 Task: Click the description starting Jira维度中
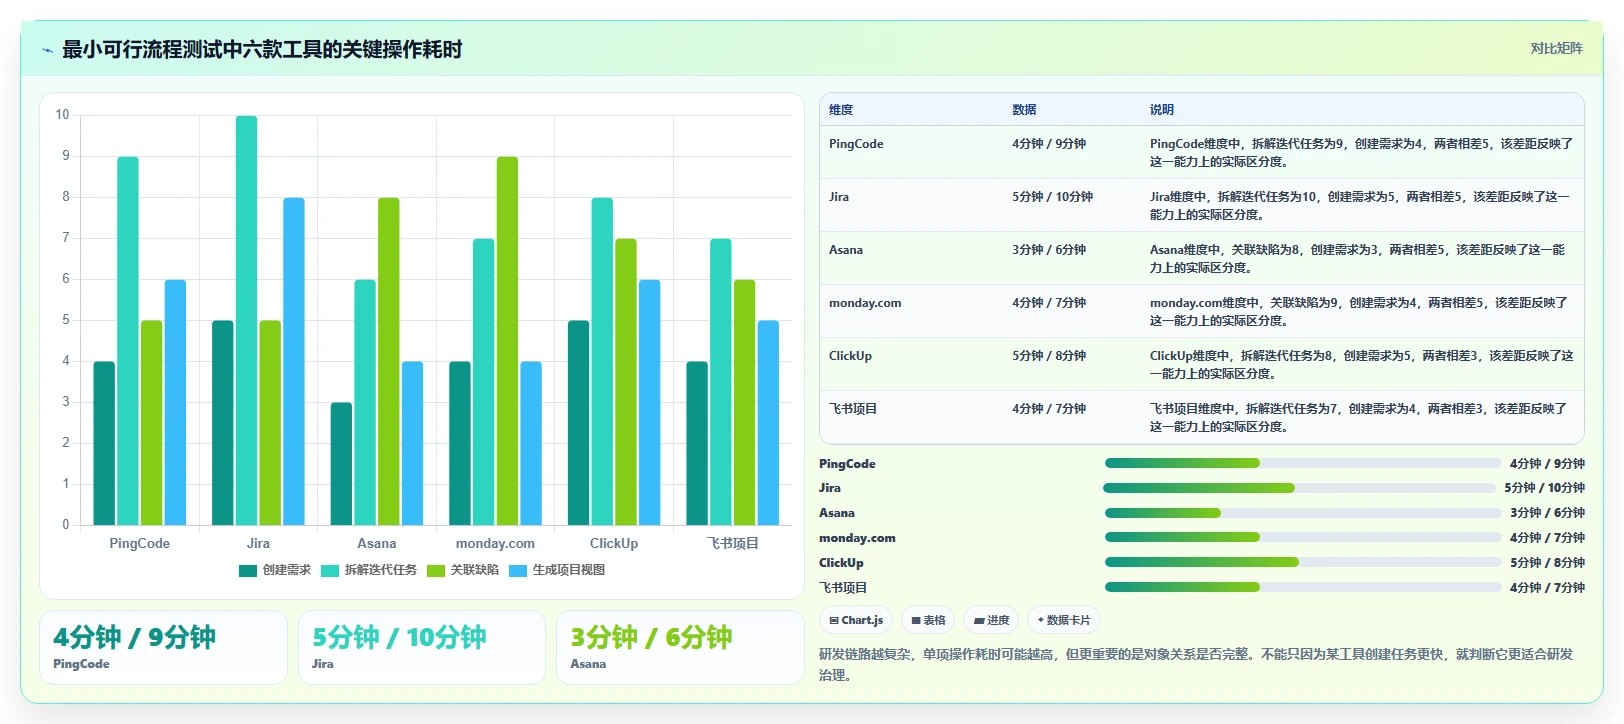[x=1360, y=206]
